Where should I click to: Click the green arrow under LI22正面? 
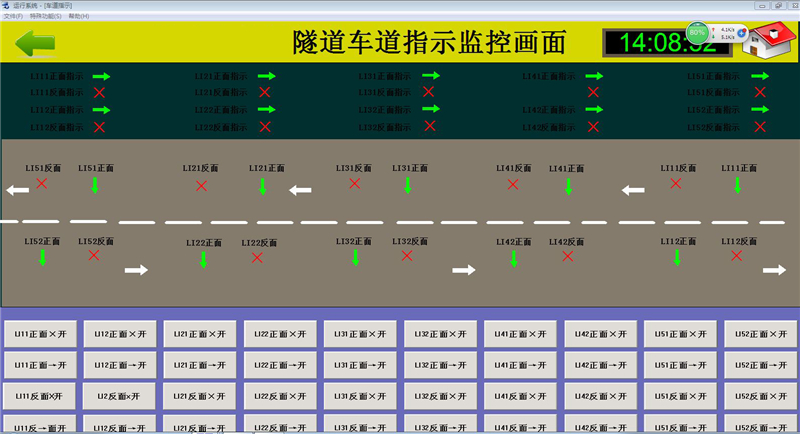click(x=203, y=259)
